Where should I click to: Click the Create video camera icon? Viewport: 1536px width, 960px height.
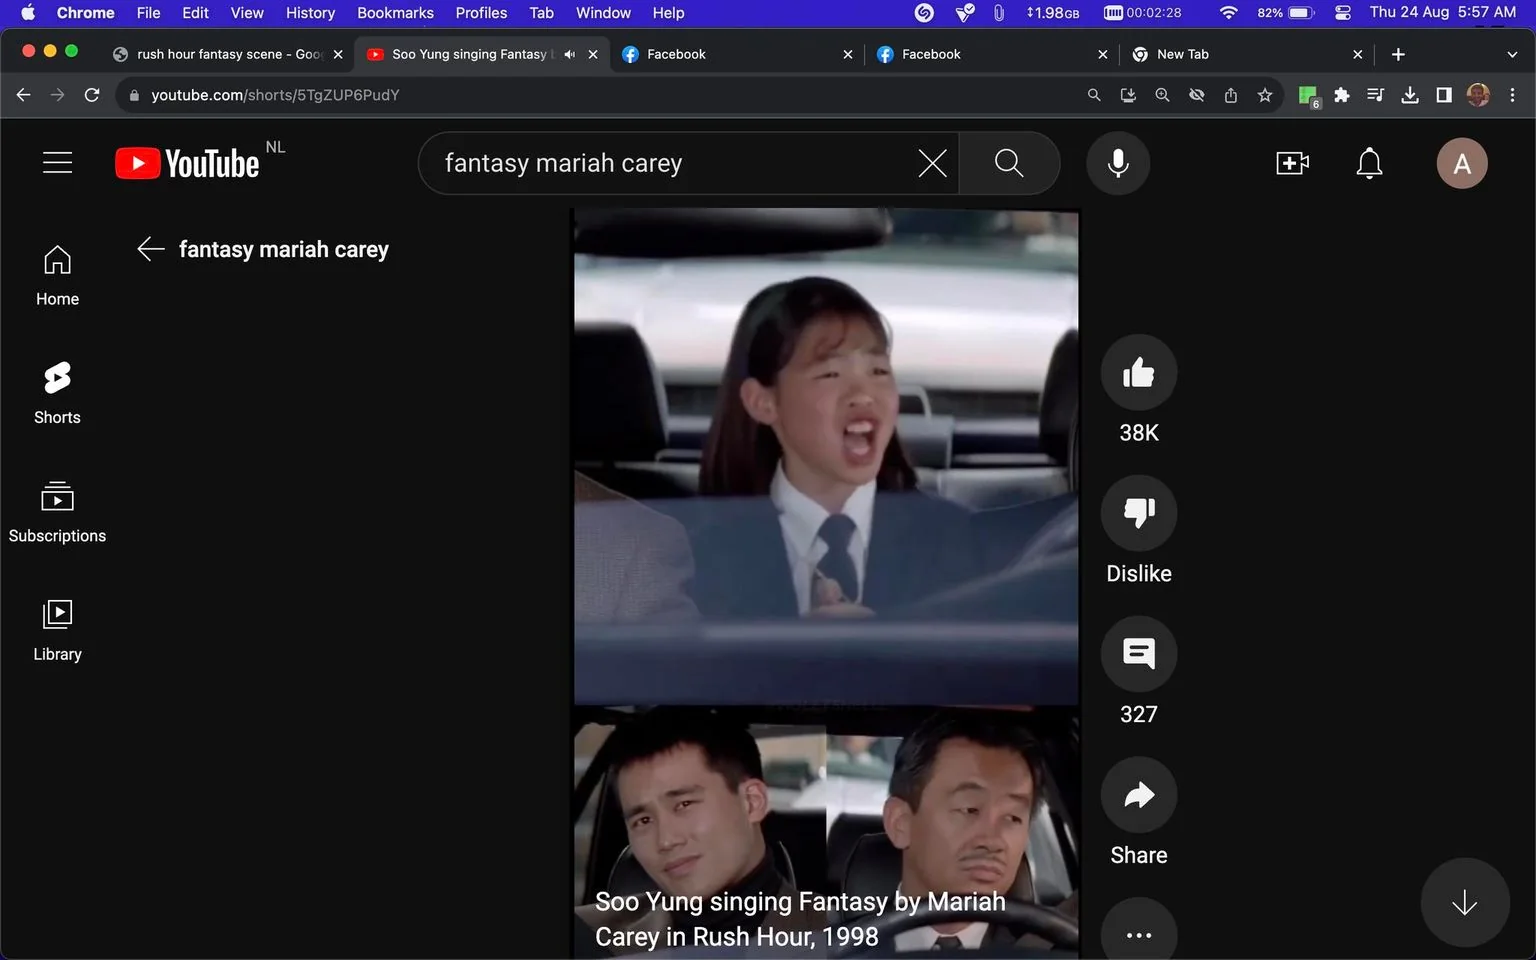1292,163
